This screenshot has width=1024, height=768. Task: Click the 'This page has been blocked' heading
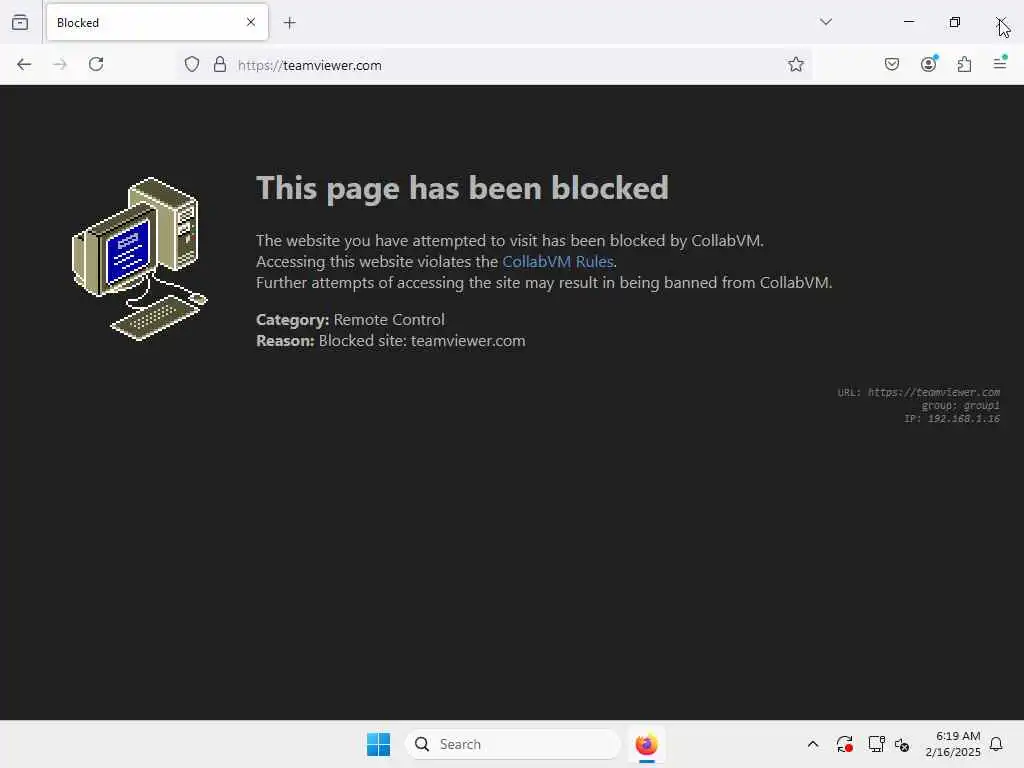pyautogui.click(x=462, y=188)
